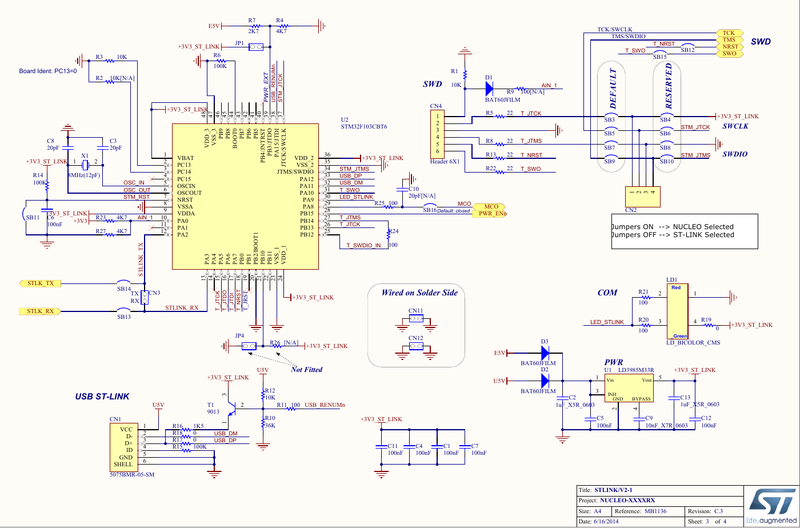Select the CN1 USB connector block

pyautogui.click(x=123, y=447)
